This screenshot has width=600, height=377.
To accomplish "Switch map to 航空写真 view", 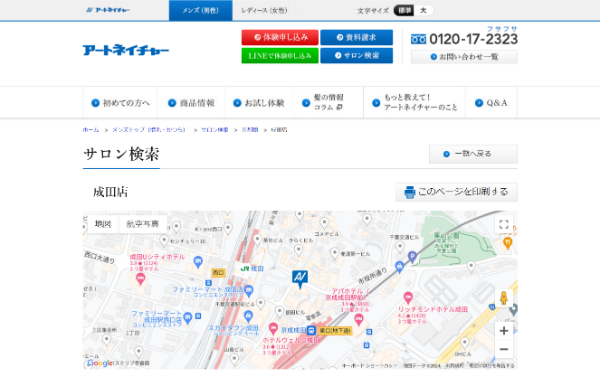I will click(143, 224).
